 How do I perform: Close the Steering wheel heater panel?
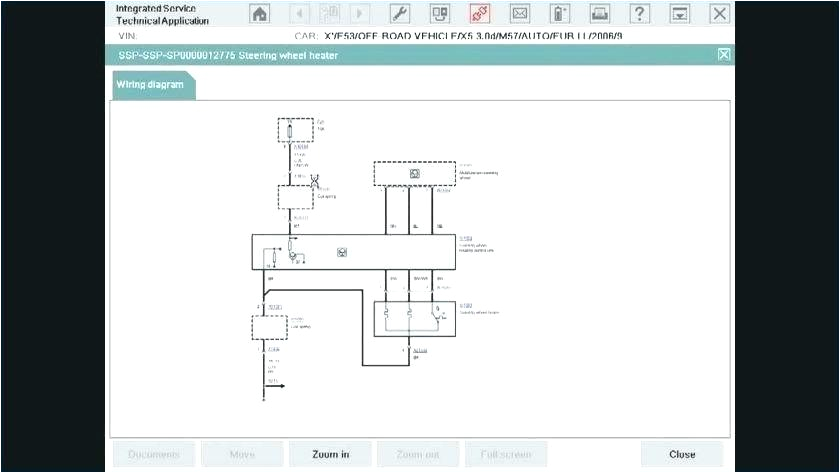[724, 54]
